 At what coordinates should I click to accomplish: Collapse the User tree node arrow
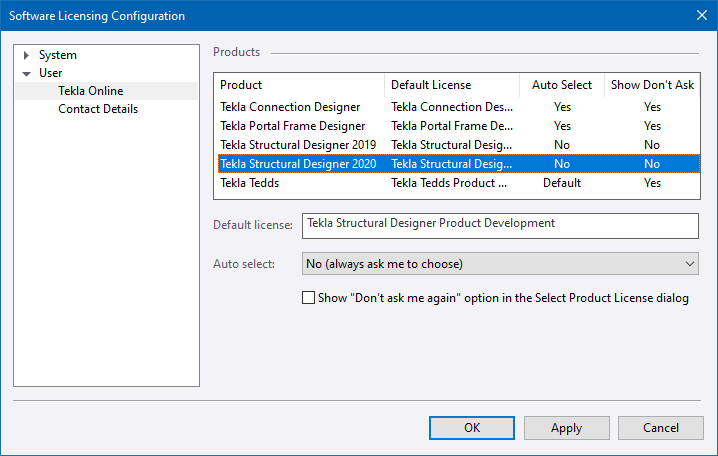[x=27, y=74]
